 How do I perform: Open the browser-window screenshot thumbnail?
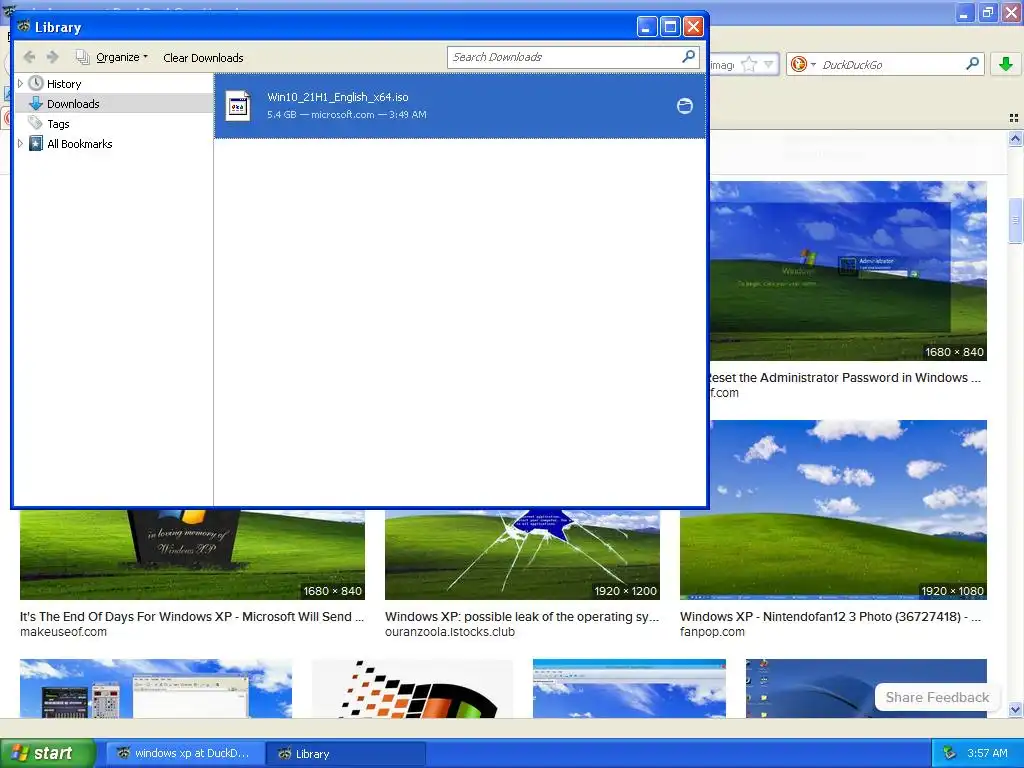(x=629, y=688)
